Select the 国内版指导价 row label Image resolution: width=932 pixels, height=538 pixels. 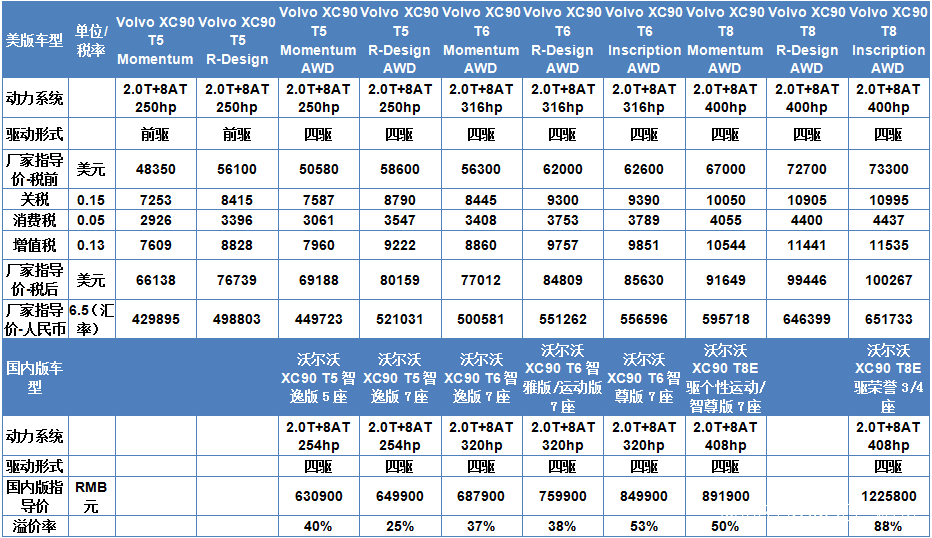pyautogui.click(x=34, y=496)
